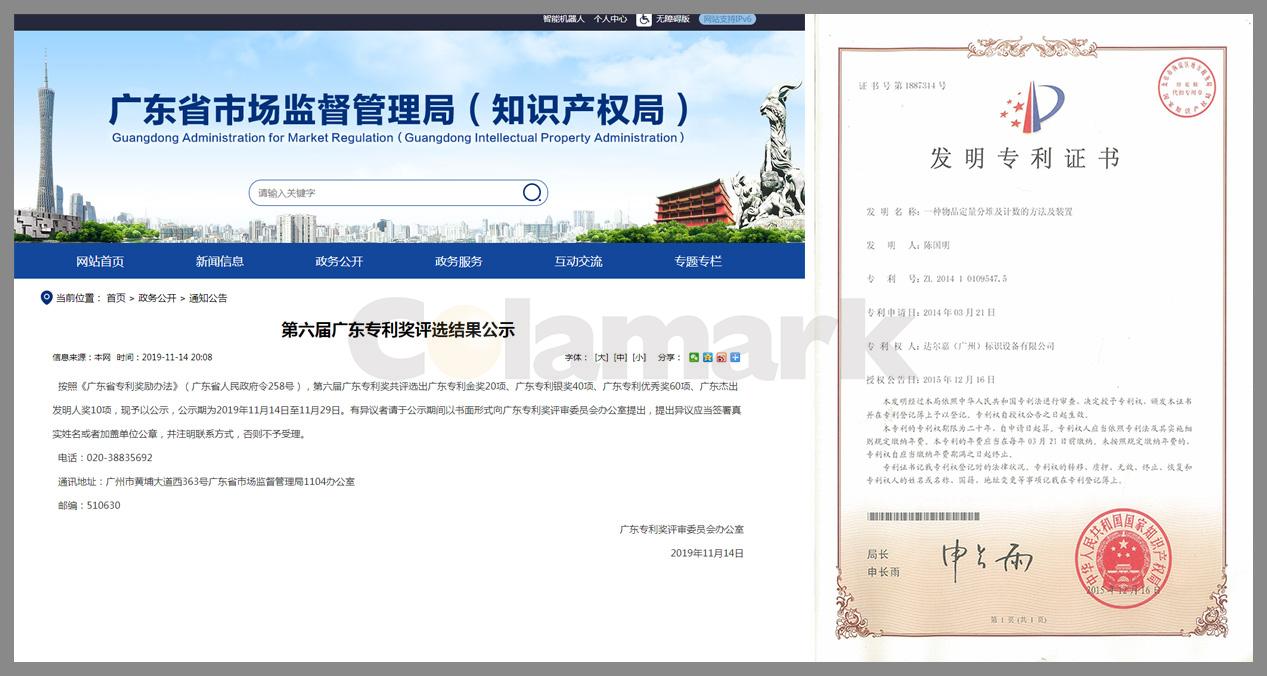Screen dimensions: 1267x676
Task: Click the 信息来源：本网 source label
Action: tap(82, 357)
